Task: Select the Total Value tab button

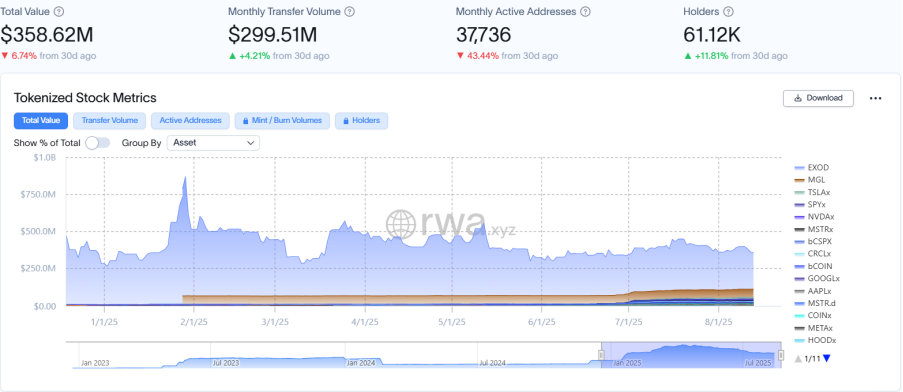Action: 41,121
